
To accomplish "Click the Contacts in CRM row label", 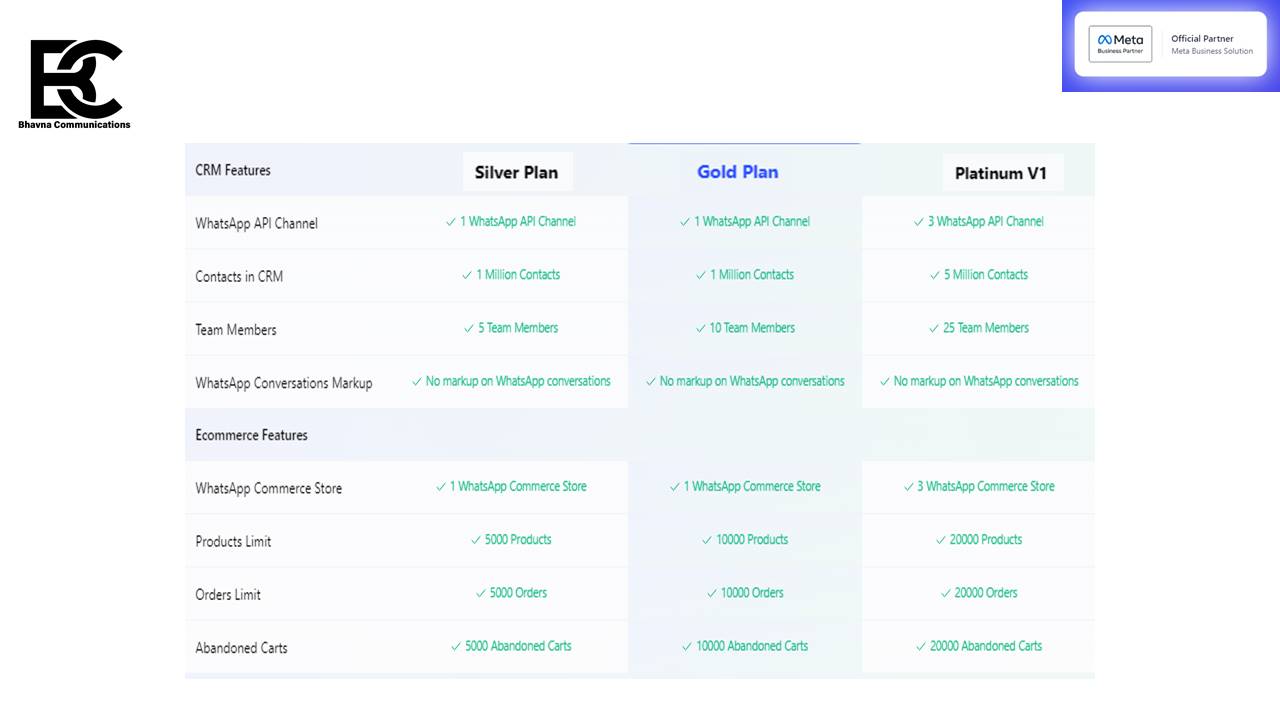I will coord(239,276).
